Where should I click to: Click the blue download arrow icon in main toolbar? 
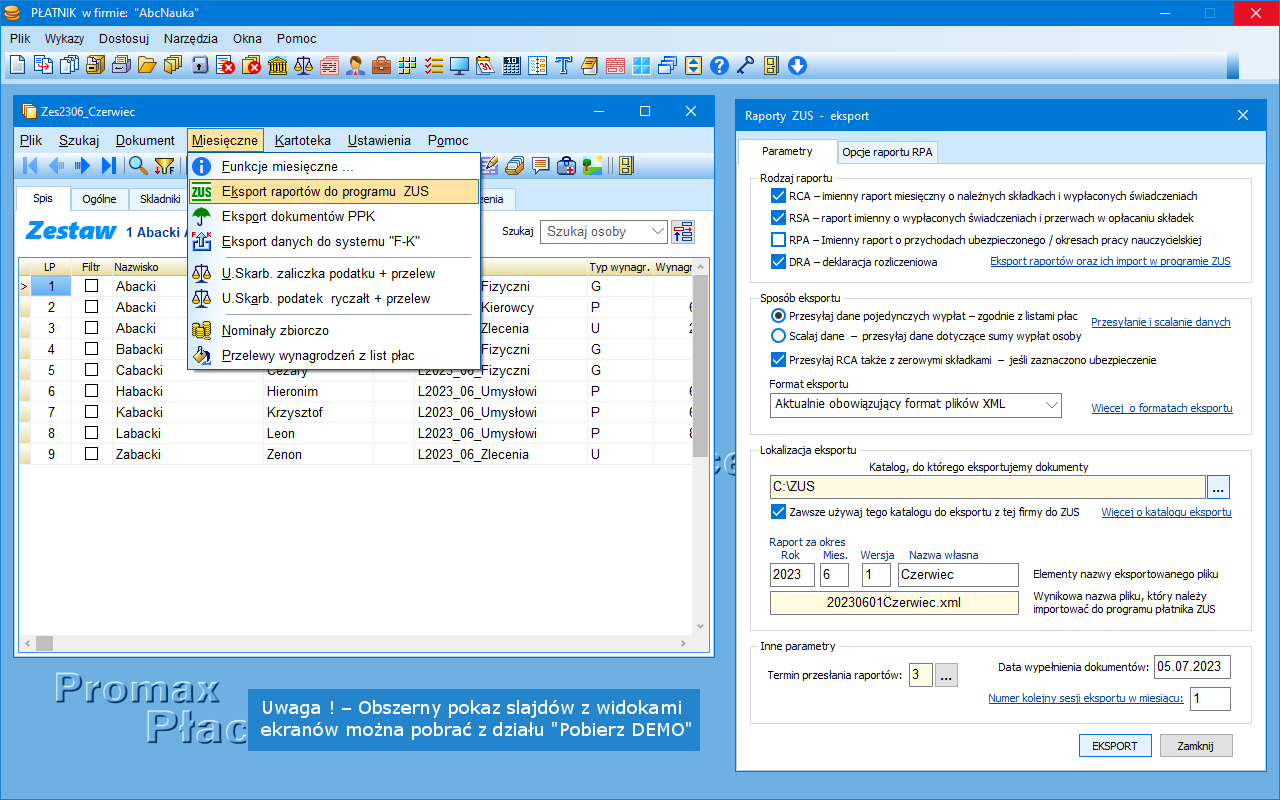pos(797,66)
